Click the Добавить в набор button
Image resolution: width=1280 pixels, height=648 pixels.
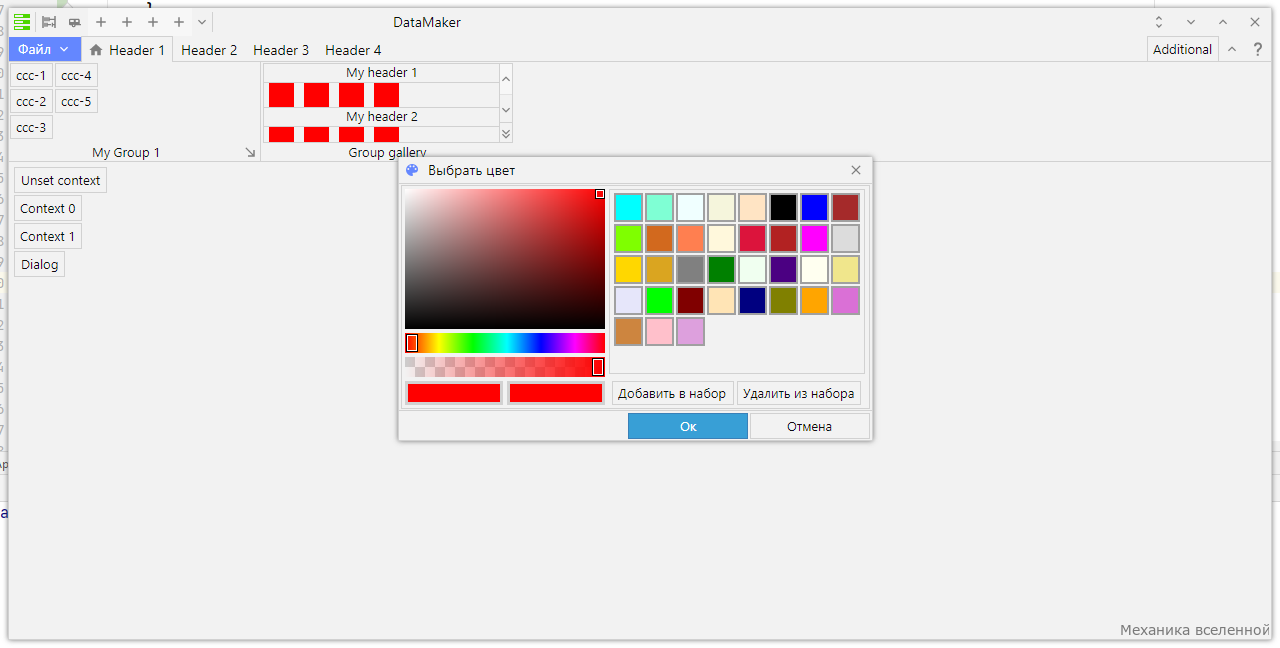(672, 393)
